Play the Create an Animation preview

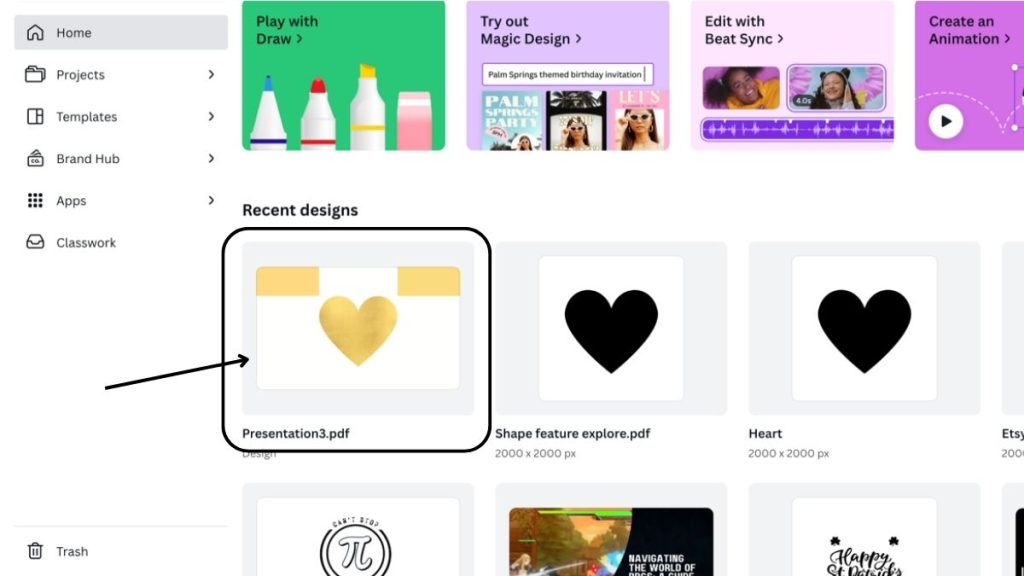[x=946, y=121]
